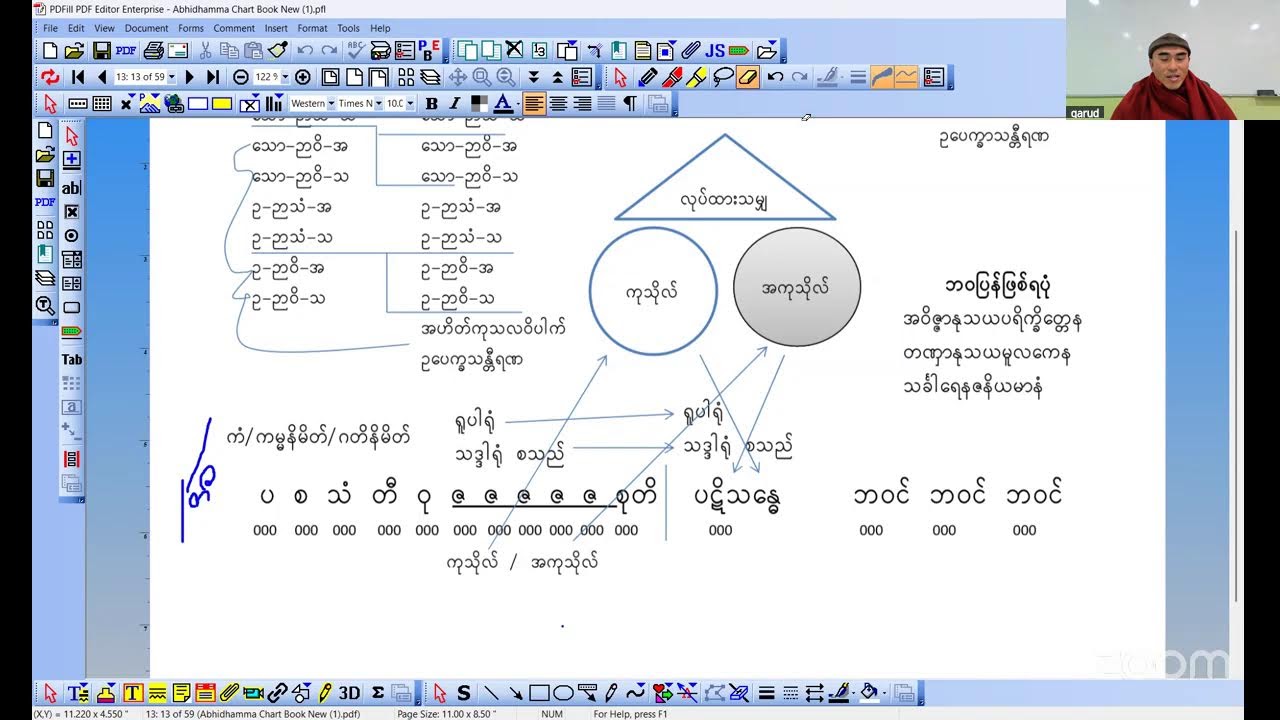The image size is (1280, 720).
Task: Click the link chain tool in bottom toolbar
Action: [278, 693]
